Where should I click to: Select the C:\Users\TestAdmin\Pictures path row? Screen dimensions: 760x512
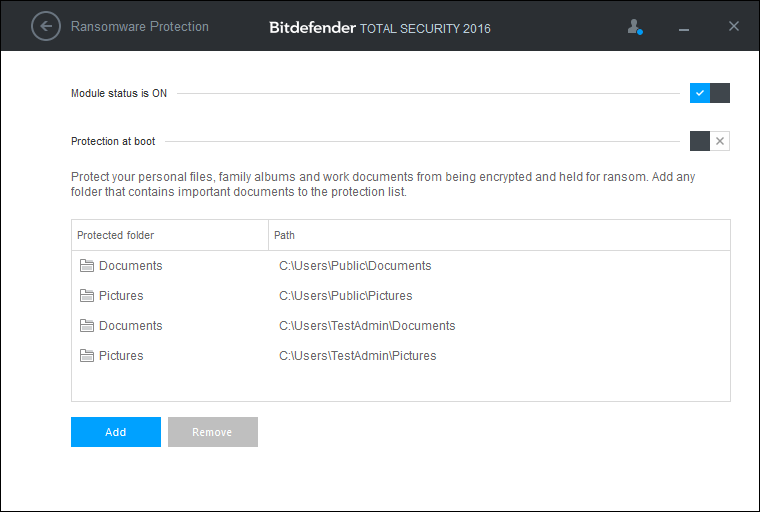401,356
